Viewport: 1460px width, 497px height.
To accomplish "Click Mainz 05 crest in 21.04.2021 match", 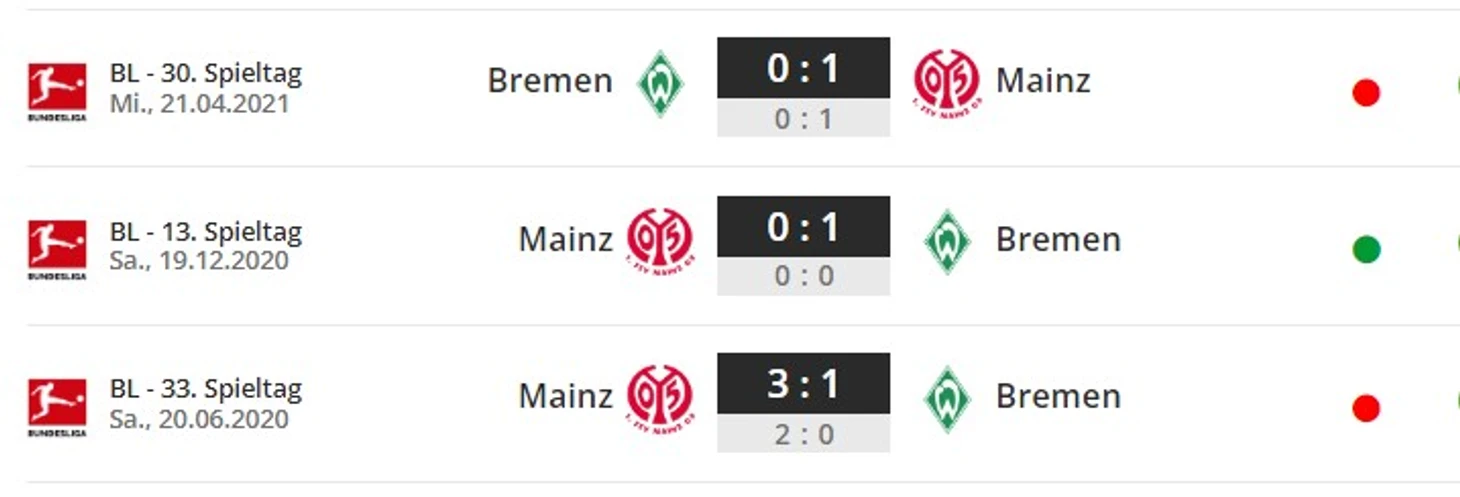I will (946, 82).
